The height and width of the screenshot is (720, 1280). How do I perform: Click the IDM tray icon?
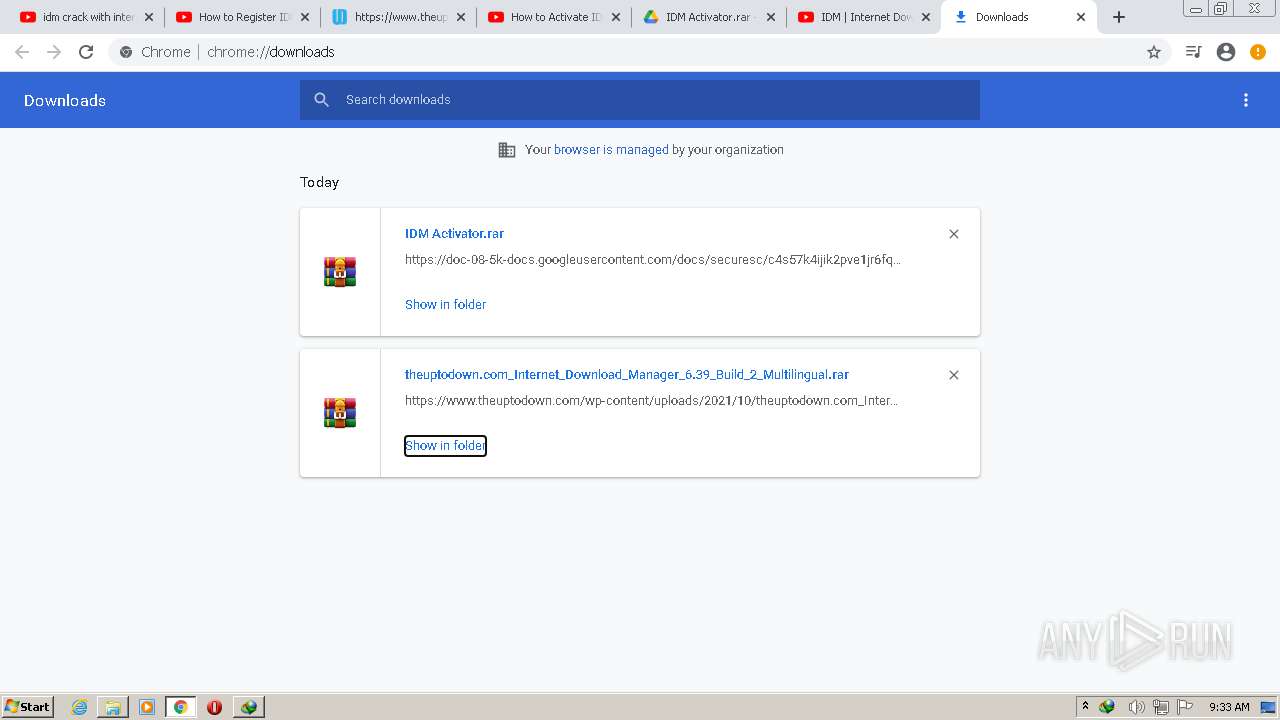tap(1107, 707)
